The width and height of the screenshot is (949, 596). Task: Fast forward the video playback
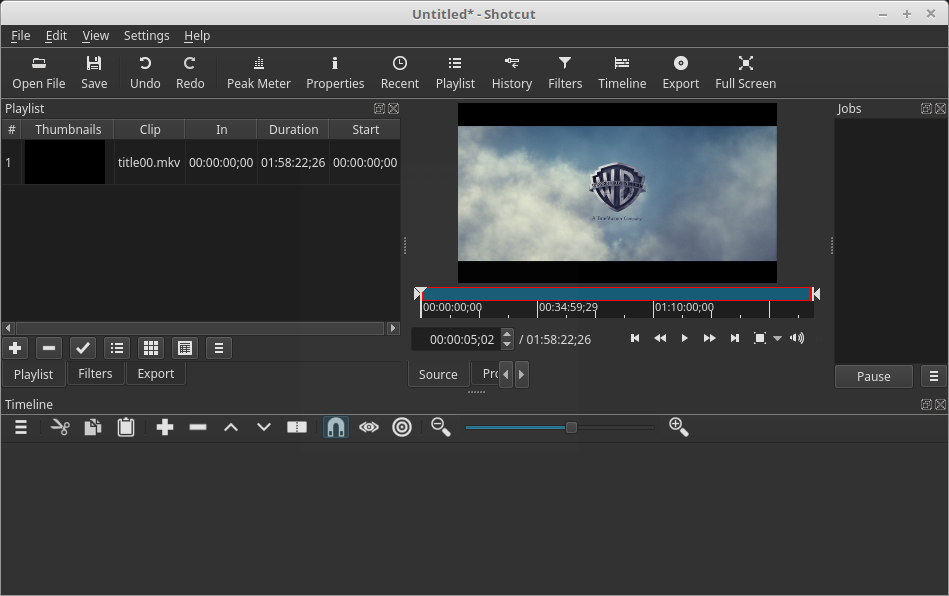pyautogui.click(x=709, y=338)
